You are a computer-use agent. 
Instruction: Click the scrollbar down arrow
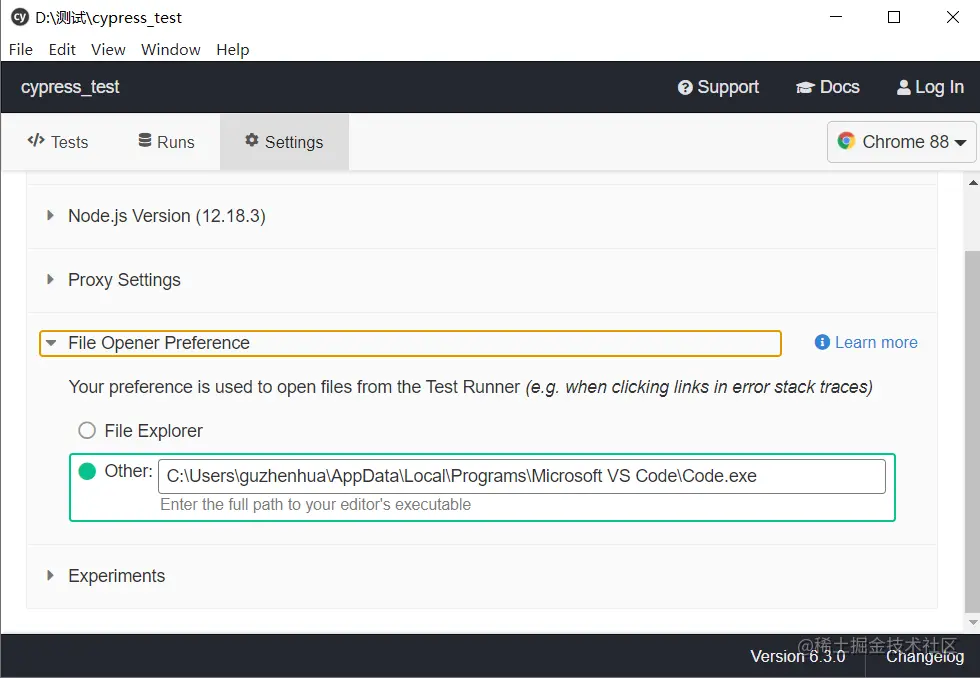click(x=972, y=622)
